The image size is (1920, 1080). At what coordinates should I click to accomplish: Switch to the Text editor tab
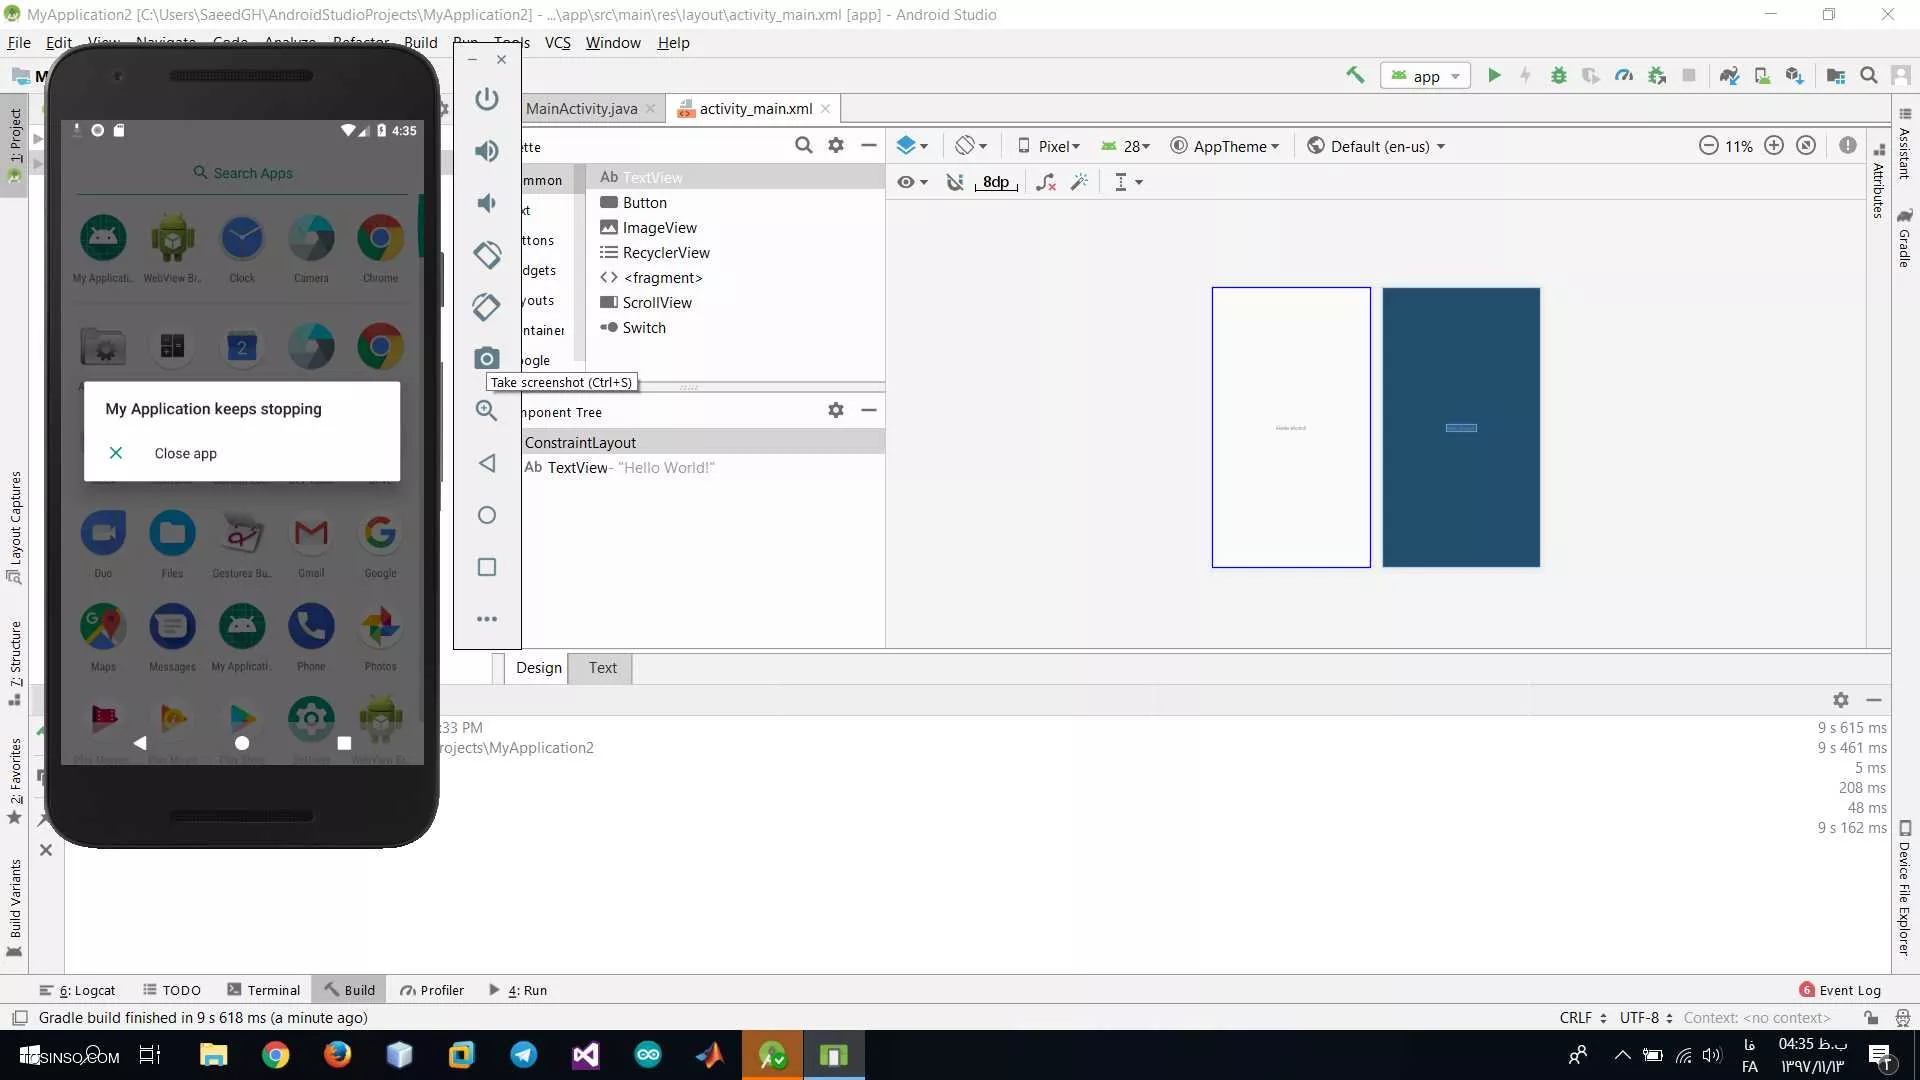pyautogui.click(x=602, y=668)
